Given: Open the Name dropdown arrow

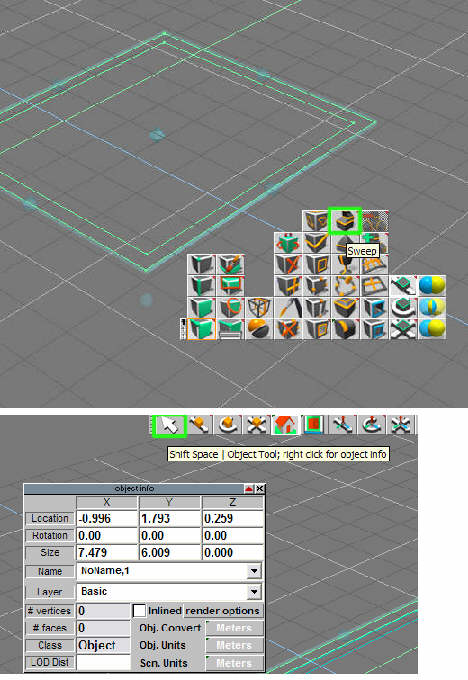Looking at the screenshot, I should coord(254,571).
